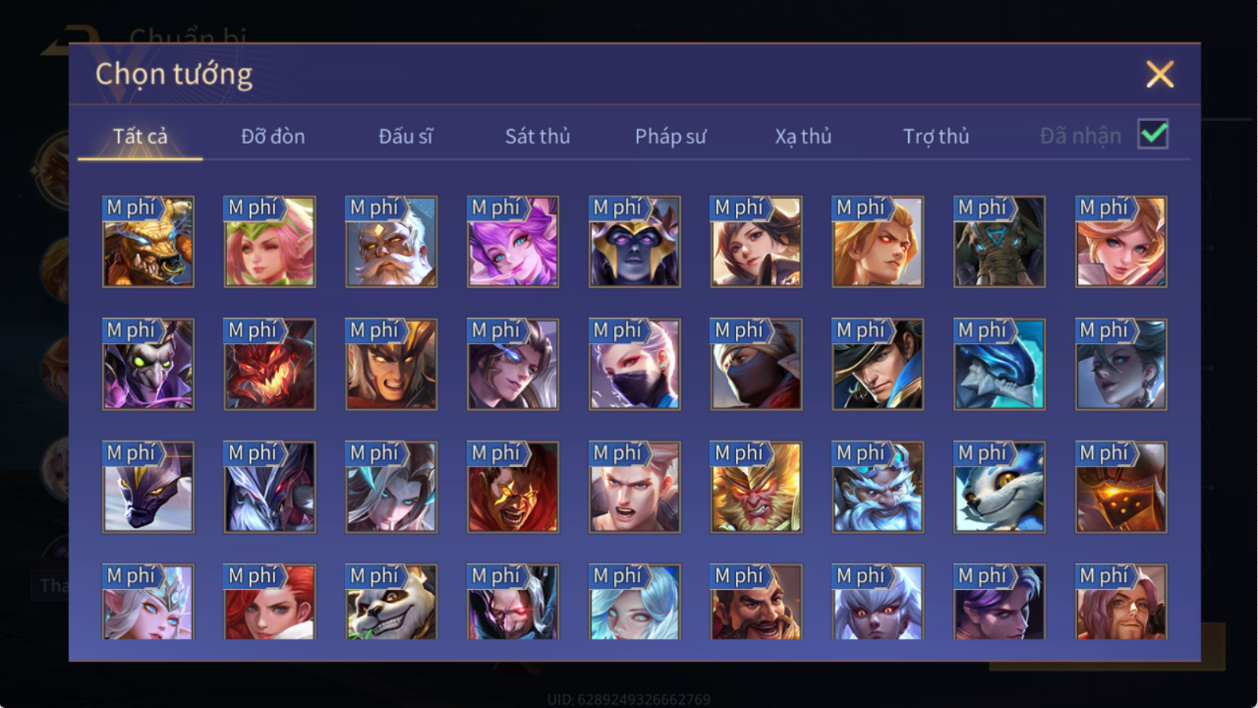
Task: Filter heroes by Xạ thủ
Action: pos(803,136)
